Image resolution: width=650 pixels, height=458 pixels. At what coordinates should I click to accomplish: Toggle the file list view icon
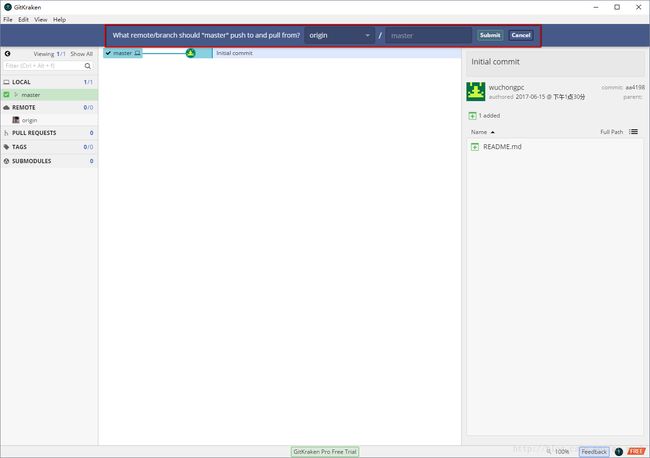click(x=633, y=132)
